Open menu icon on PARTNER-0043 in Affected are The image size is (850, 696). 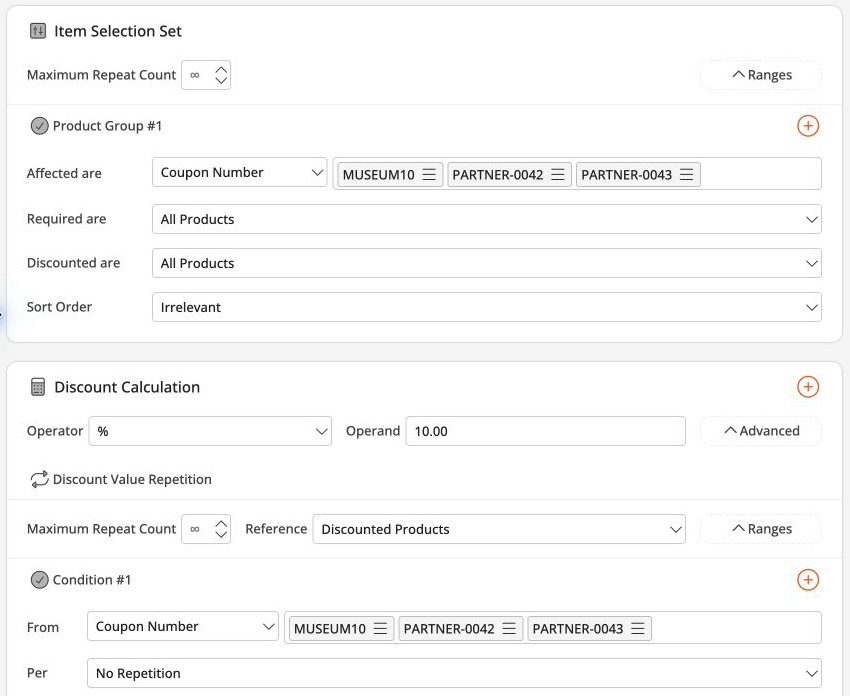(x=686, y=175)
